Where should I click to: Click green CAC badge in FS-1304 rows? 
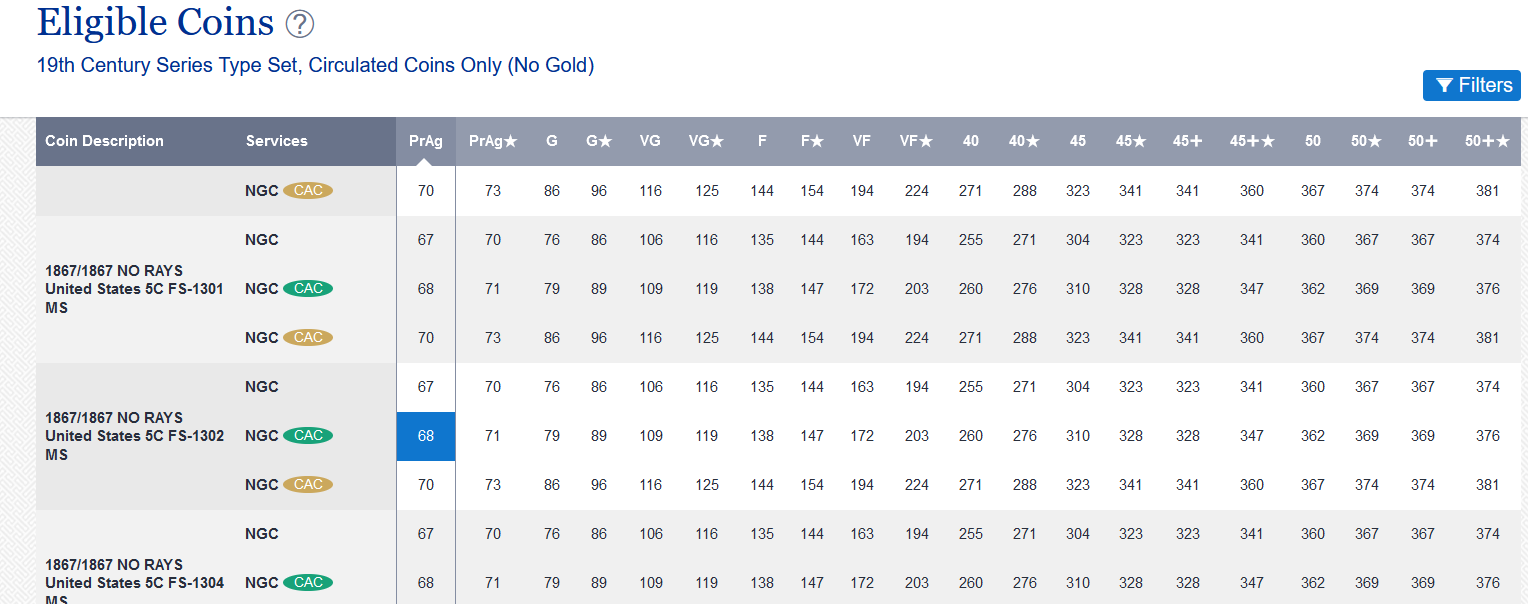click(308, 583)
